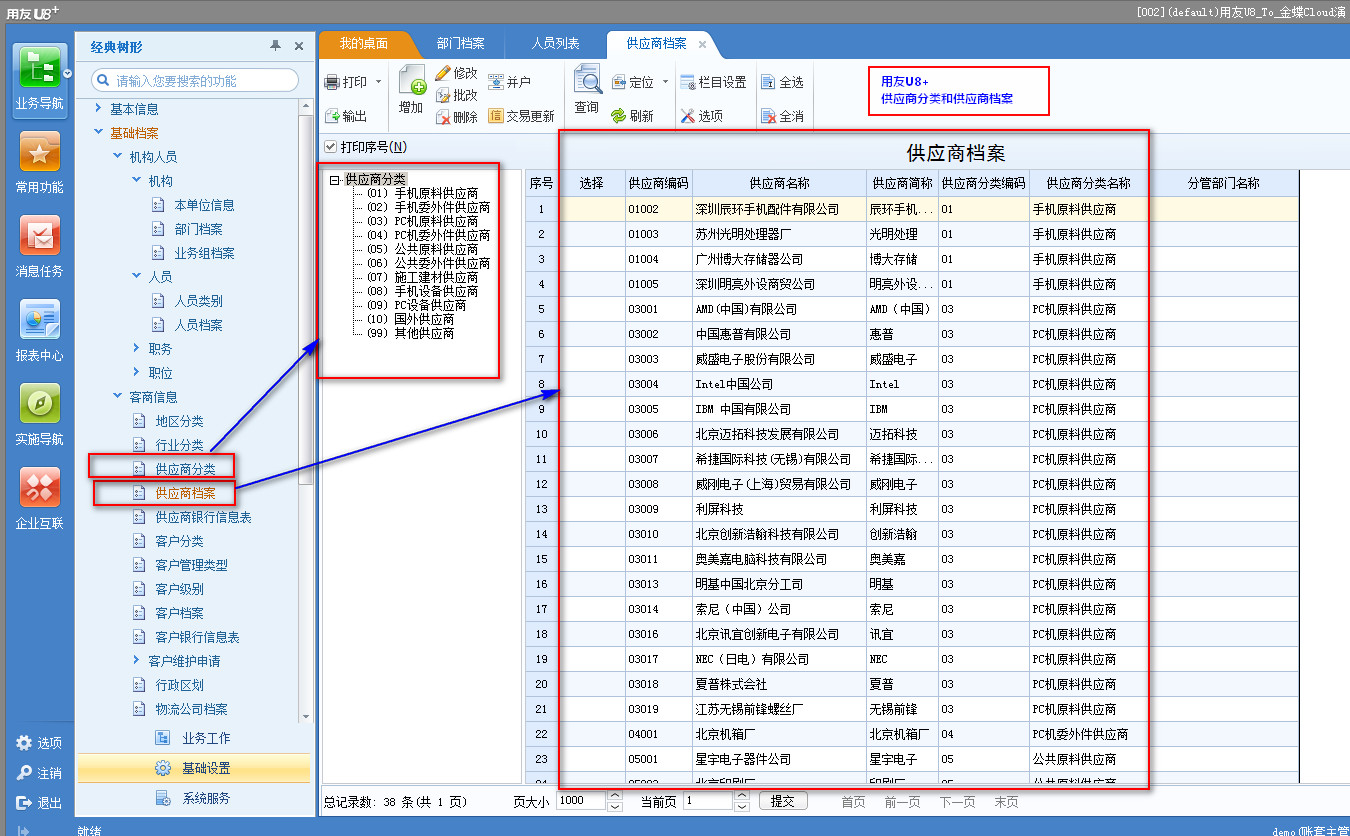1350x836 pixels.
Task: Expand the 职务 tree node
Action: 137,349
